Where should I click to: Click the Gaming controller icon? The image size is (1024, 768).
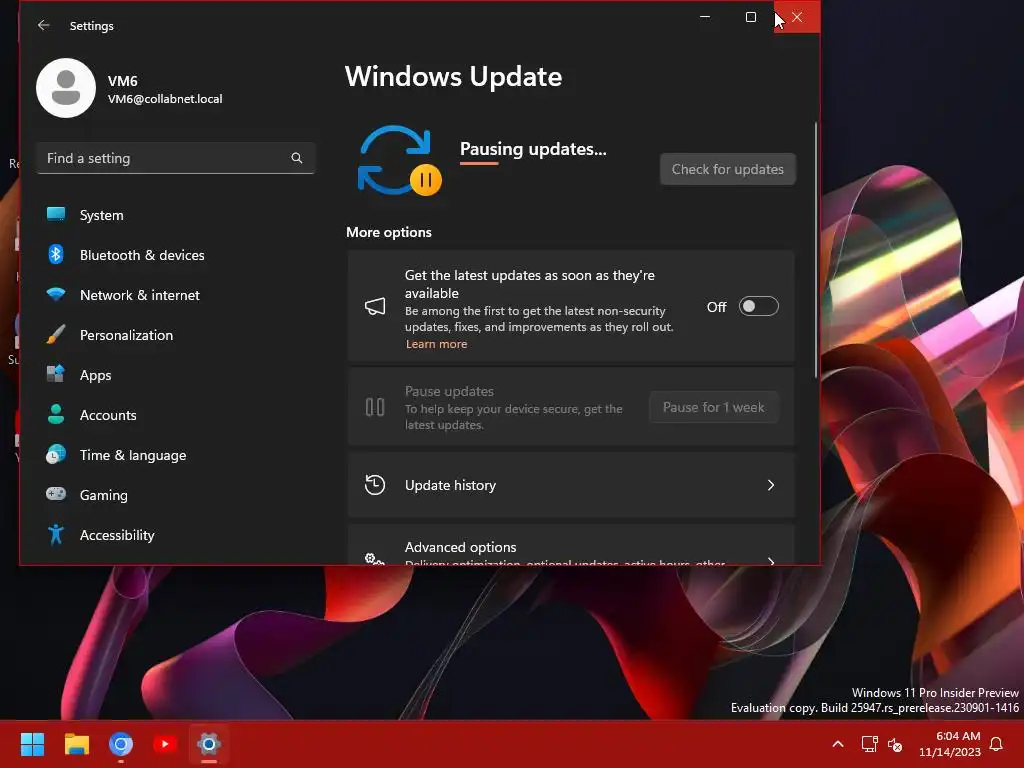coord(56,494)
